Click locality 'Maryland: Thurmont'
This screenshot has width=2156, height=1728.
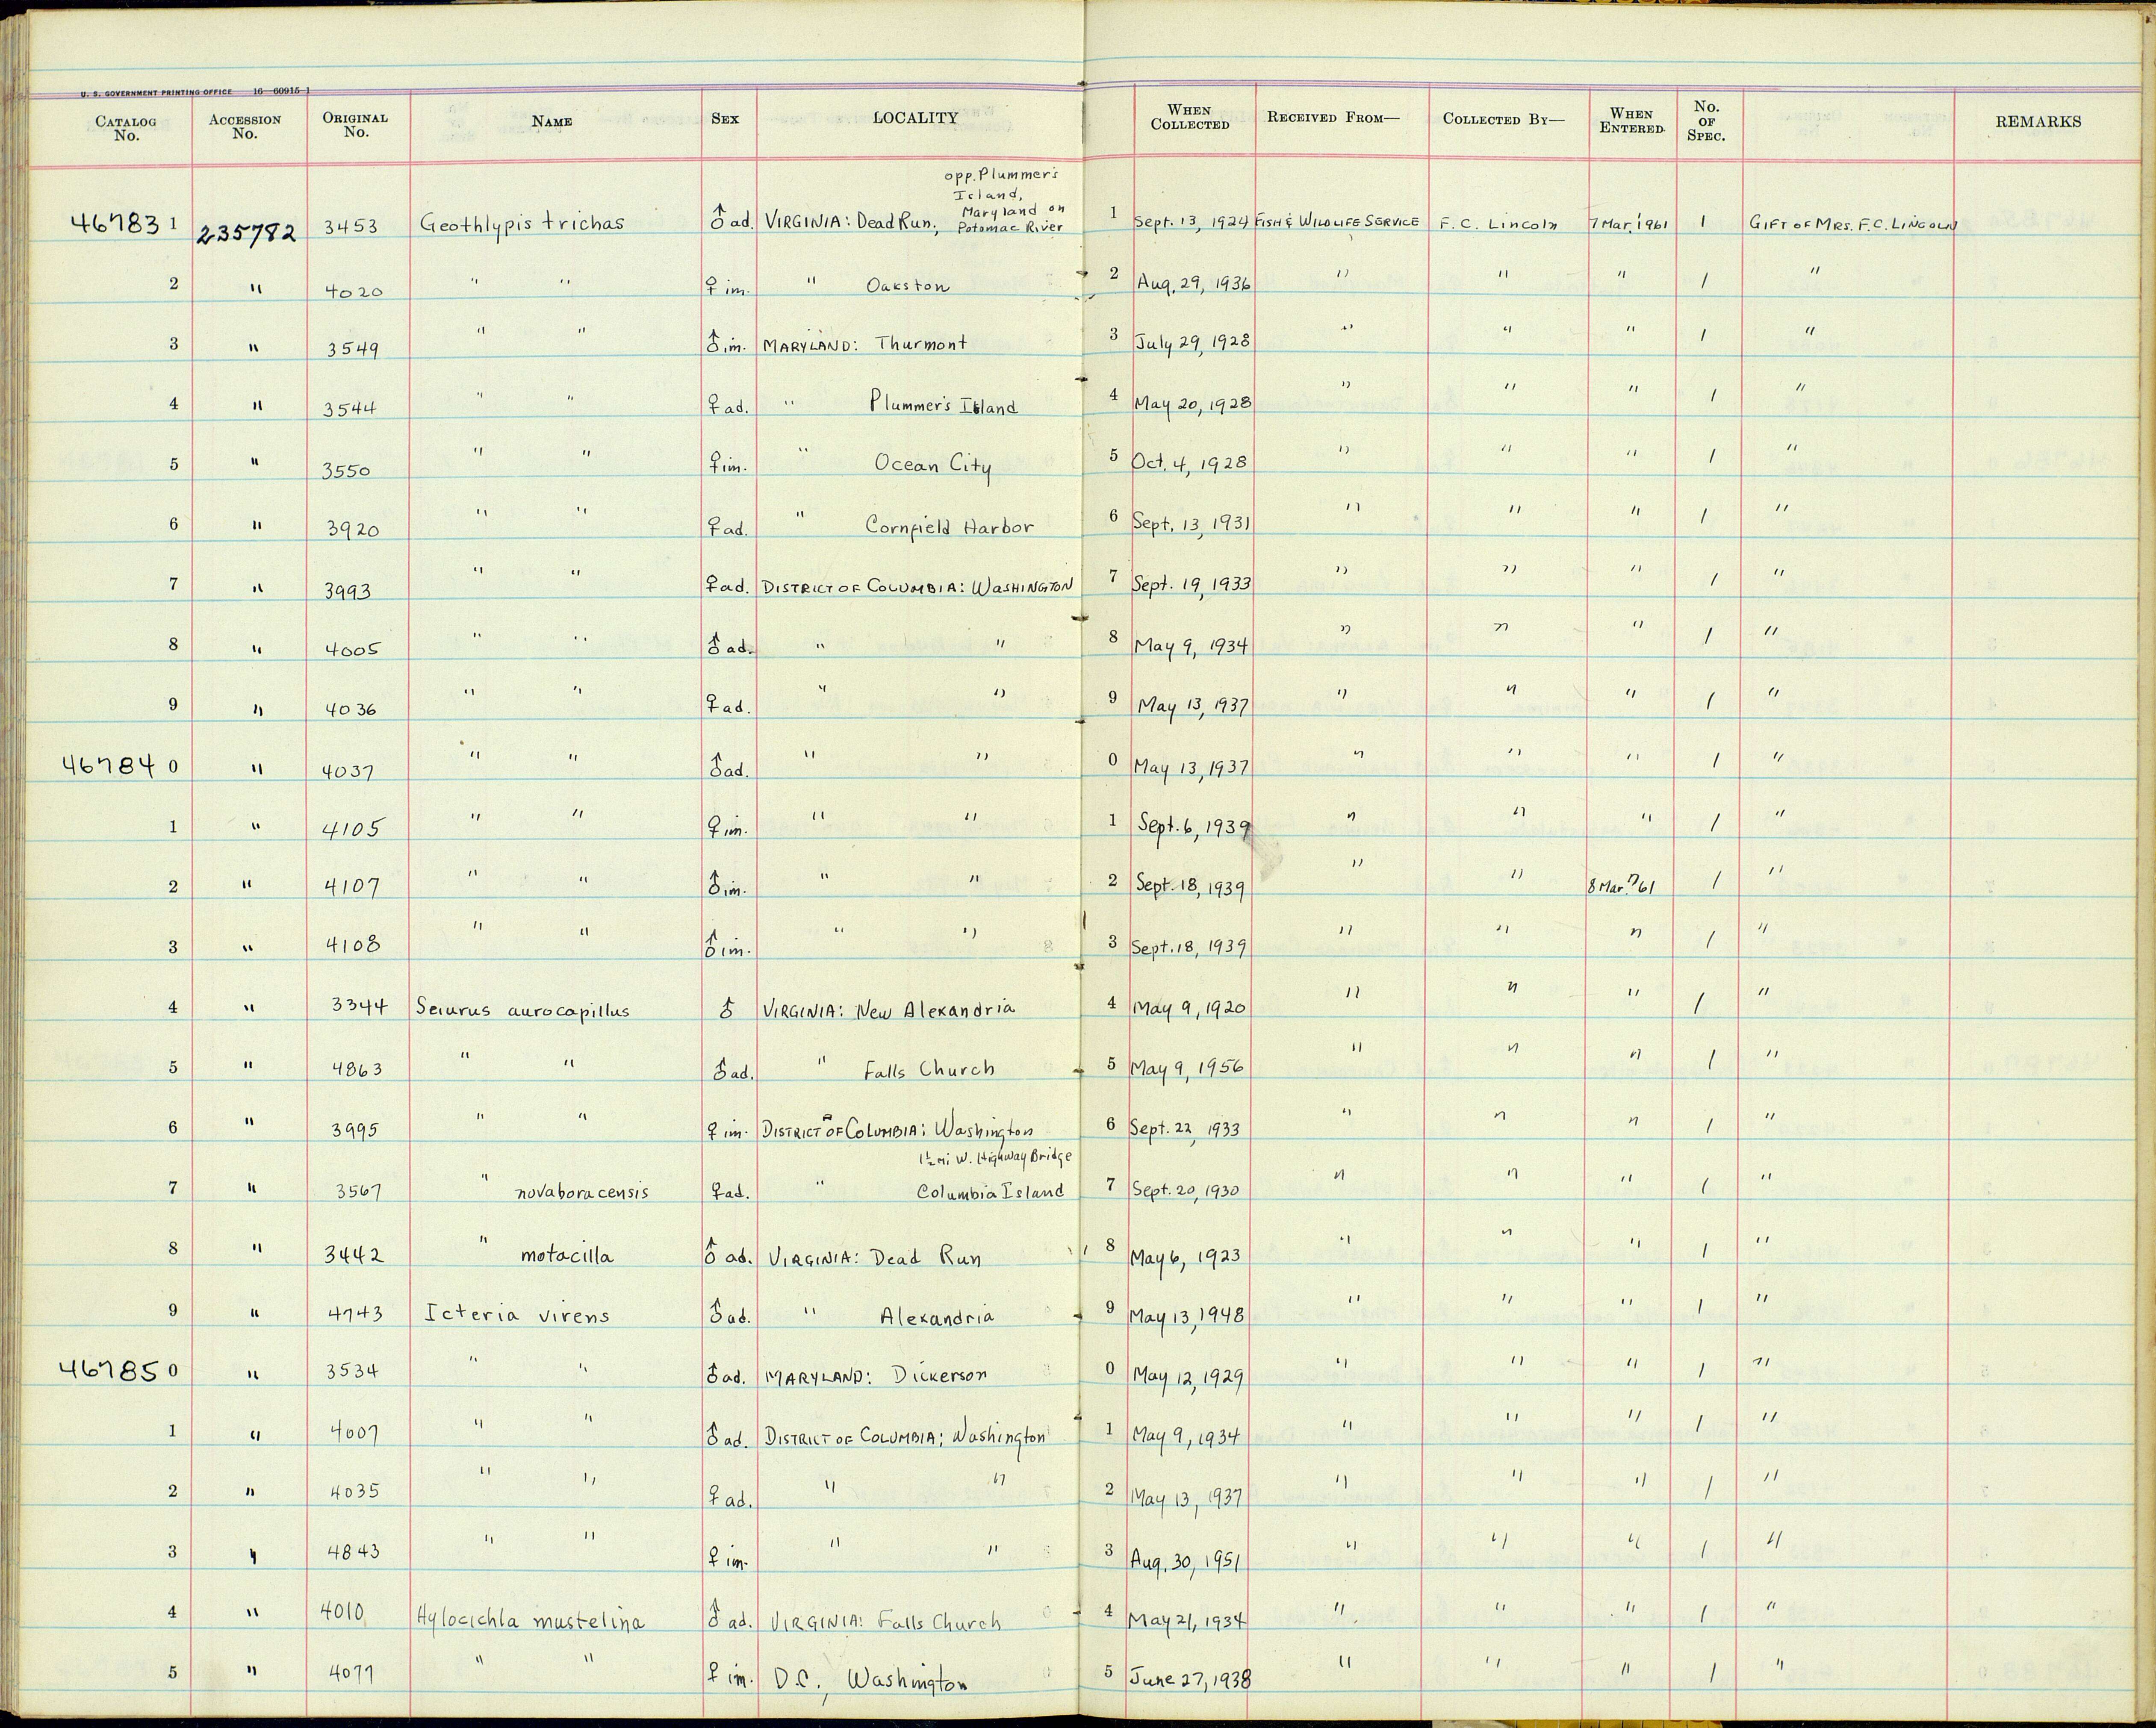coord(865,344)
